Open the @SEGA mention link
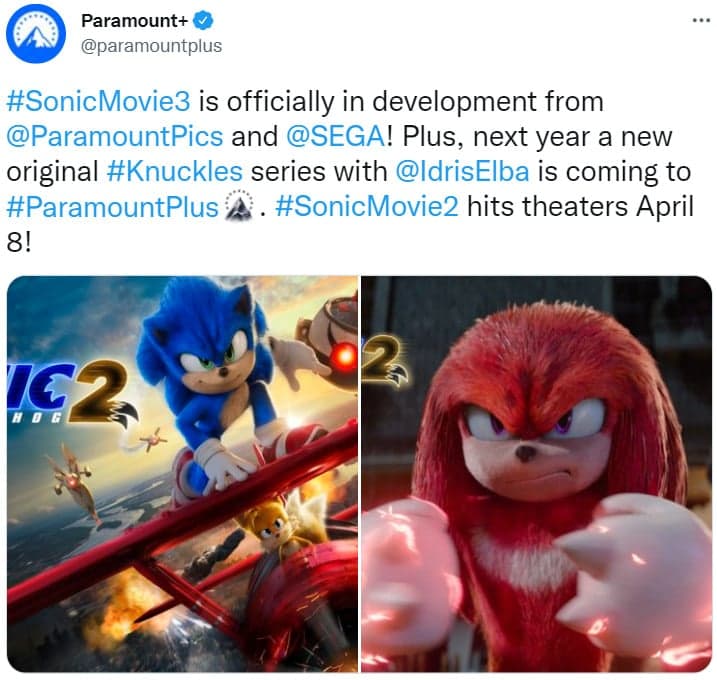Viewport: 717px width, 680px height. pyautogui.click(x=336, y=136)
